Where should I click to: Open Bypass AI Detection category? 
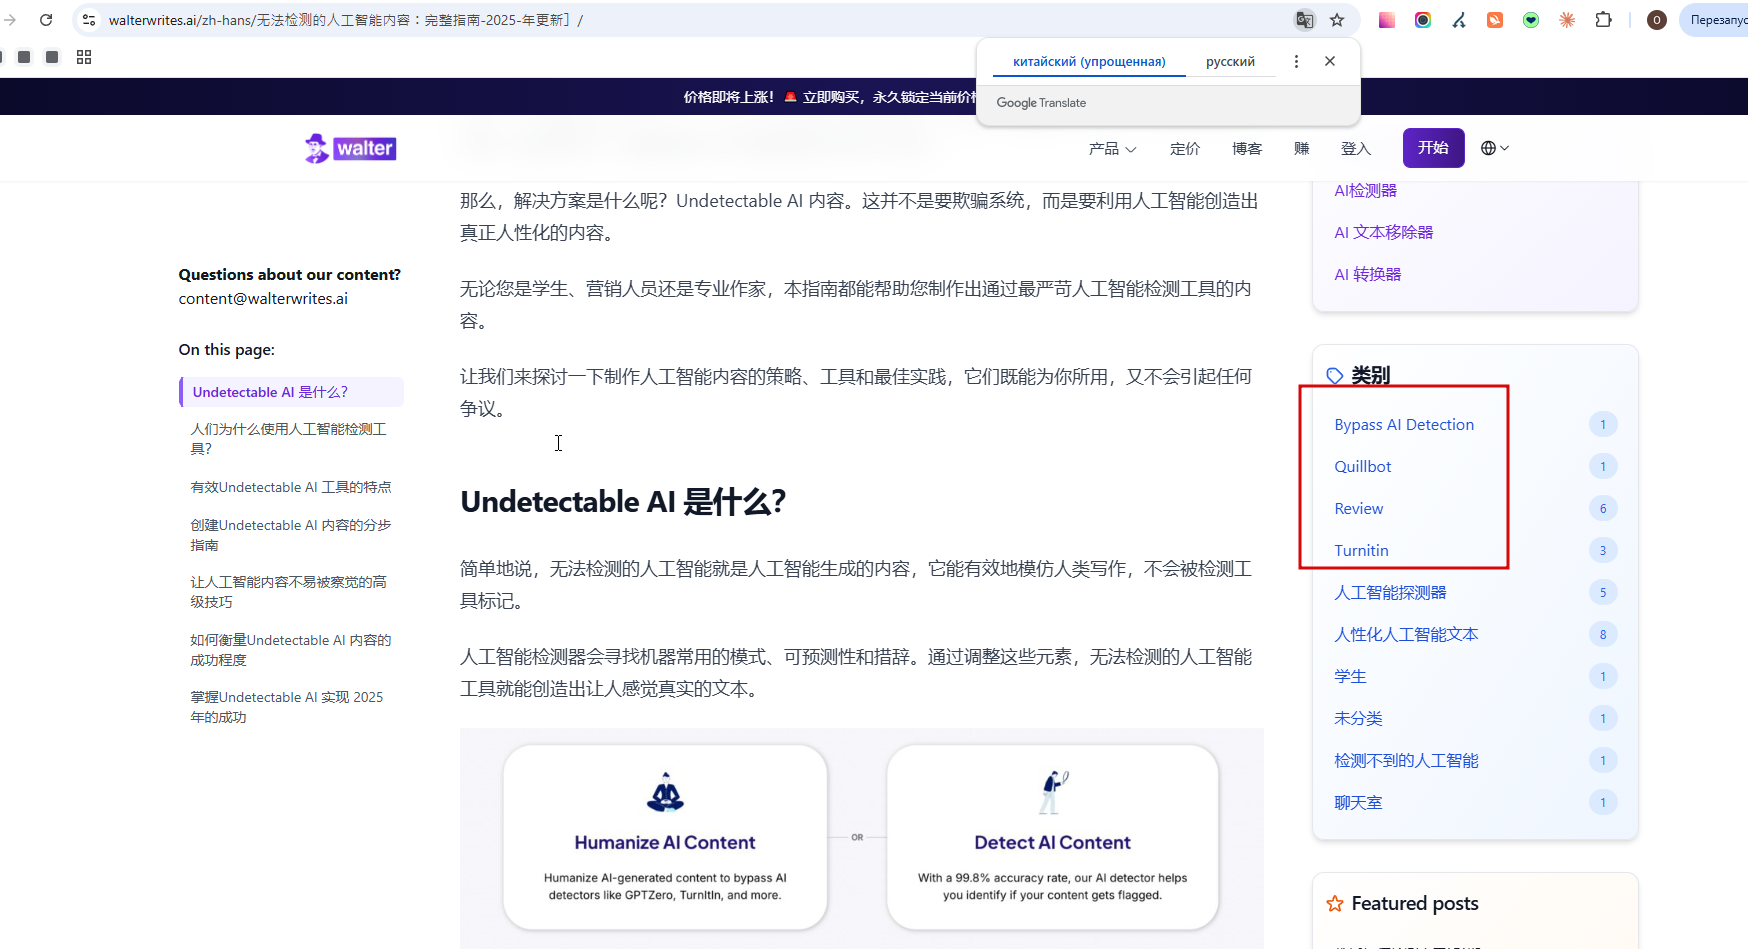[x=1404, y=425]
